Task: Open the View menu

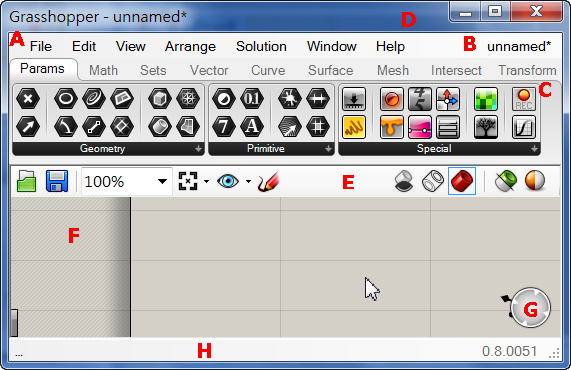Action: coord(130,47)
